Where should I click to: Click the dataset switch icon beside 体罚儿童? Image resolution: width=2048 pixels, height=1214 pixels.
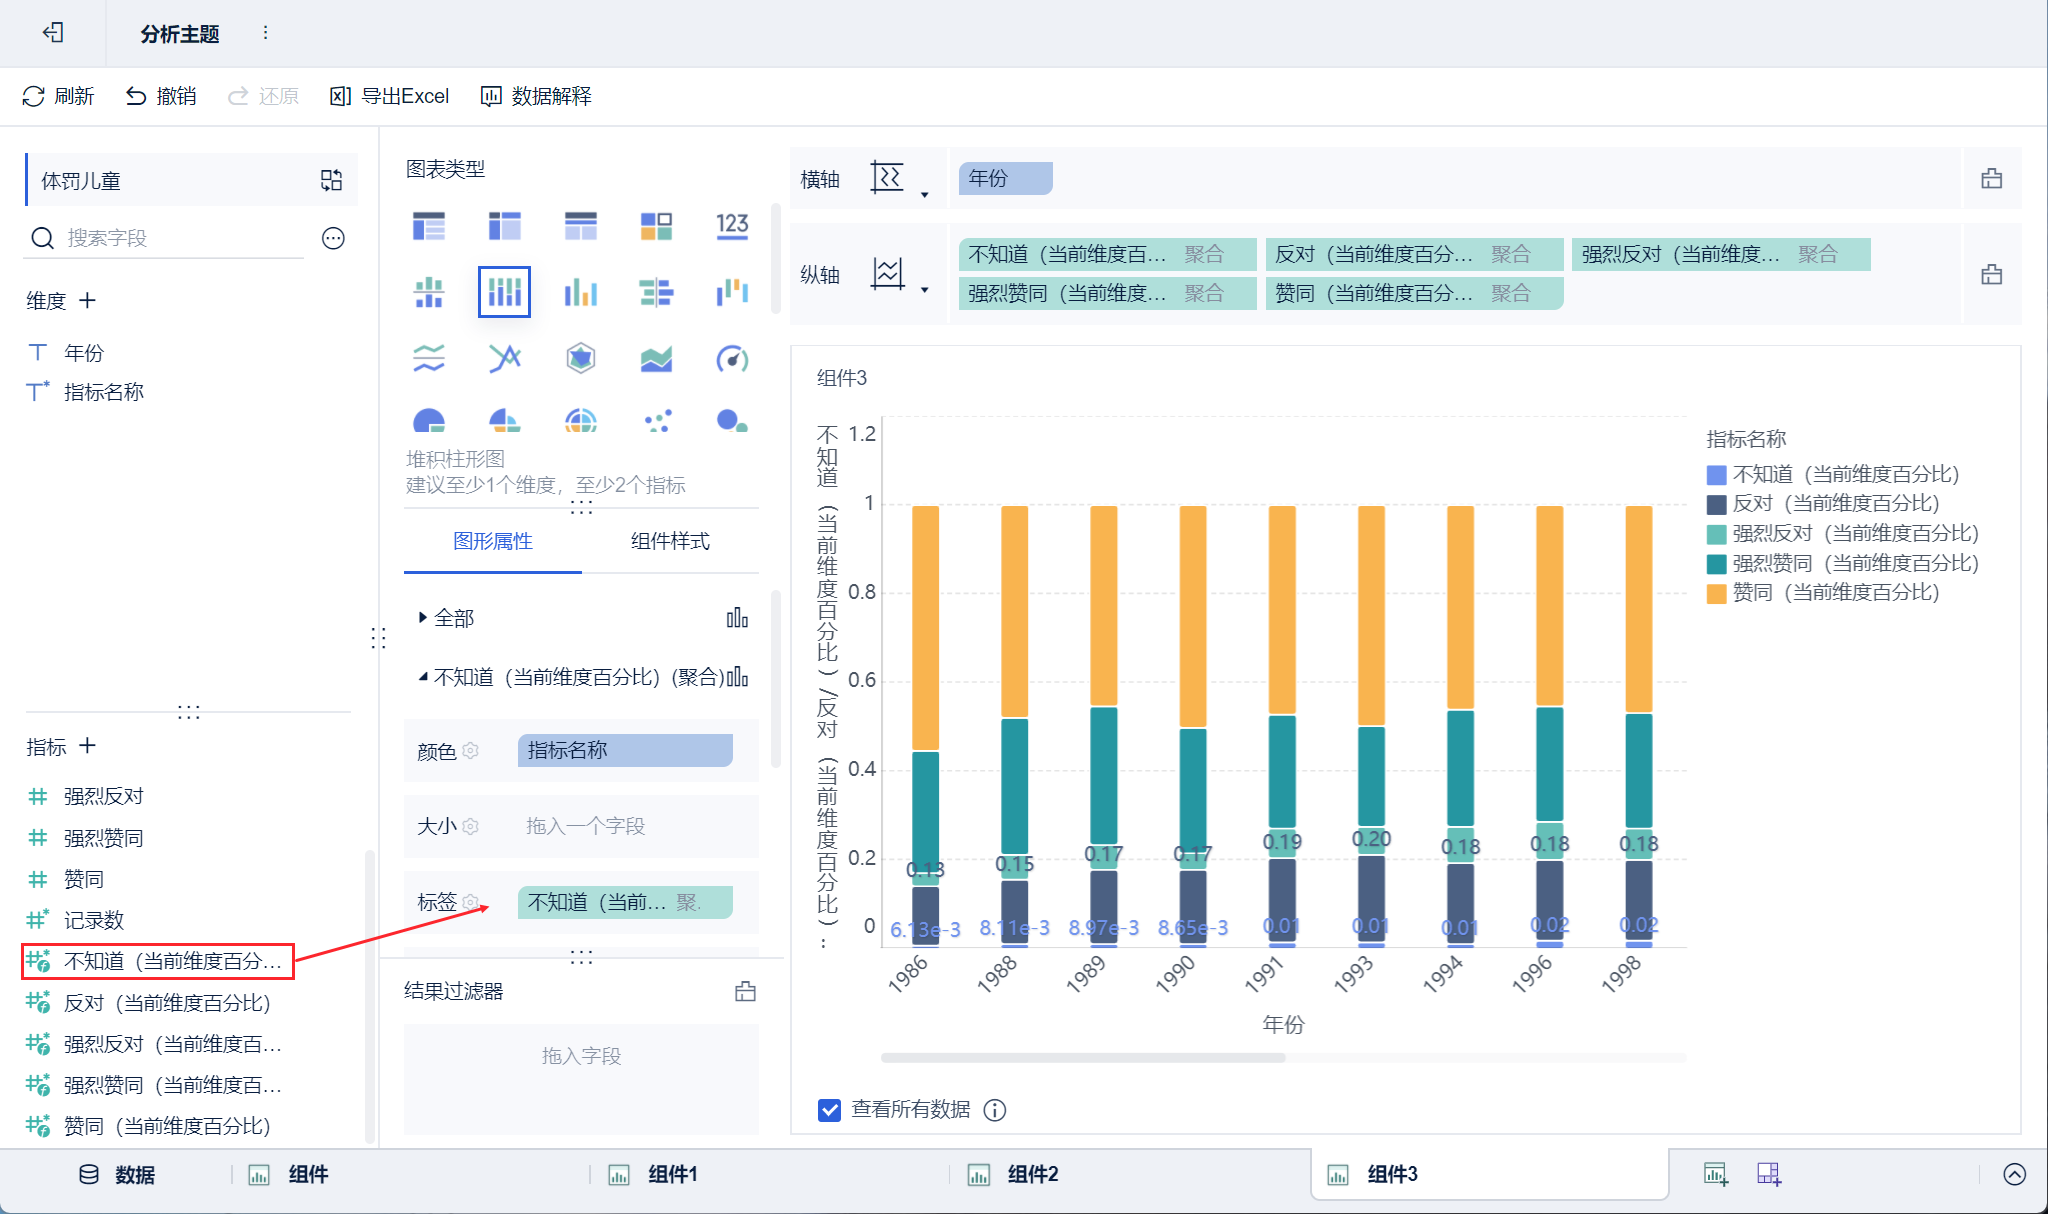(331, 180)
